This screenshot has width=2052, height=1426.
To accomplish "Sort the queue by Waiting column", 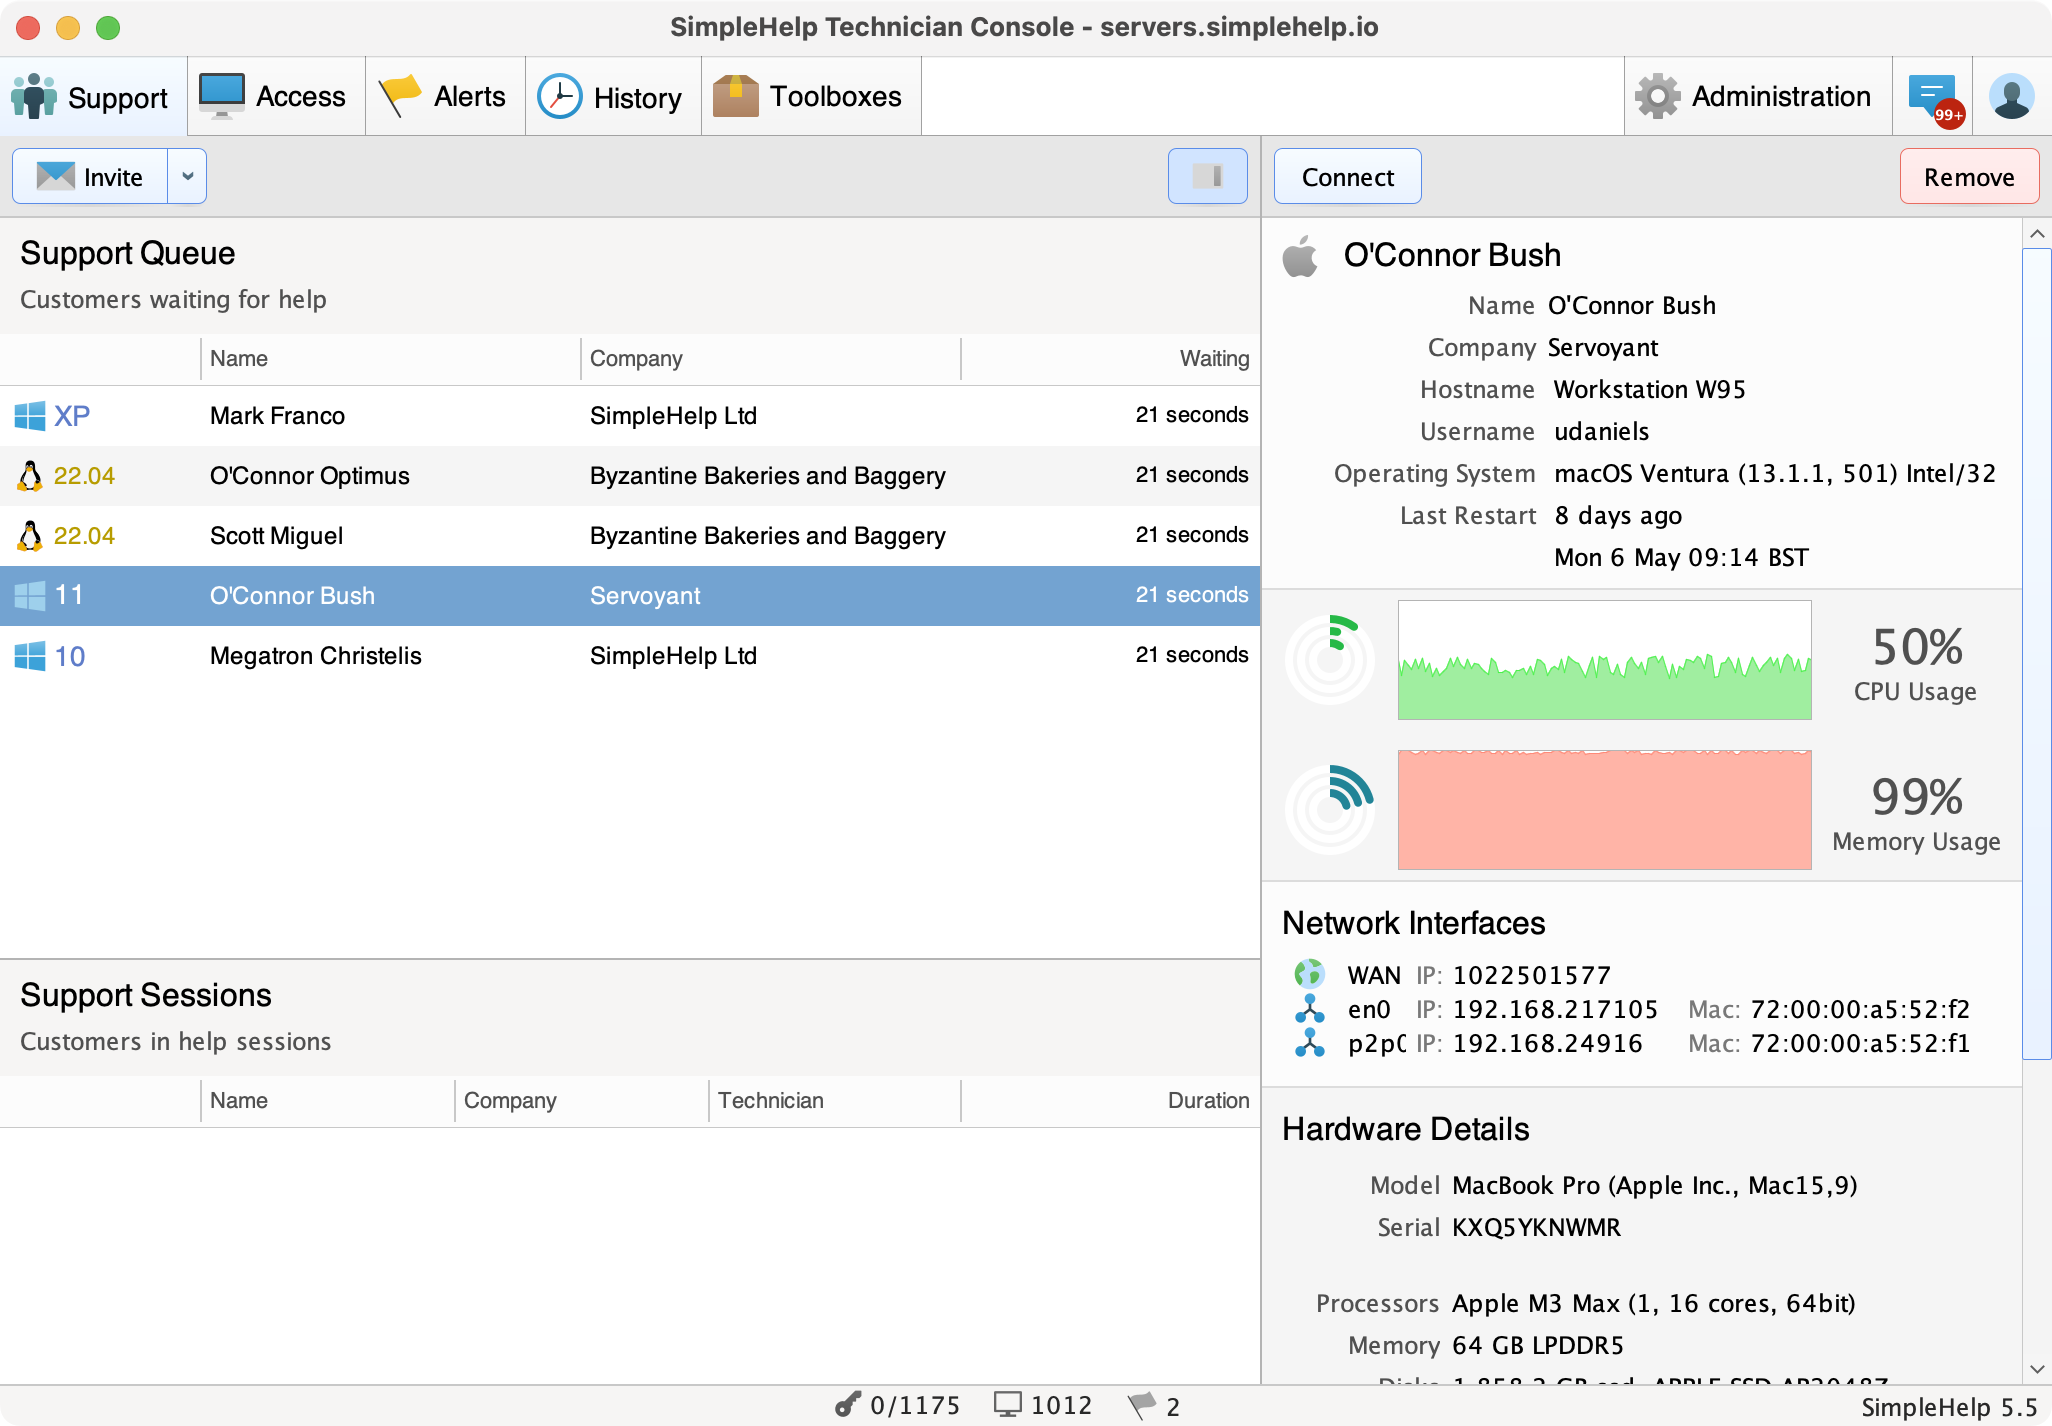I will (x=1110, y=359).
